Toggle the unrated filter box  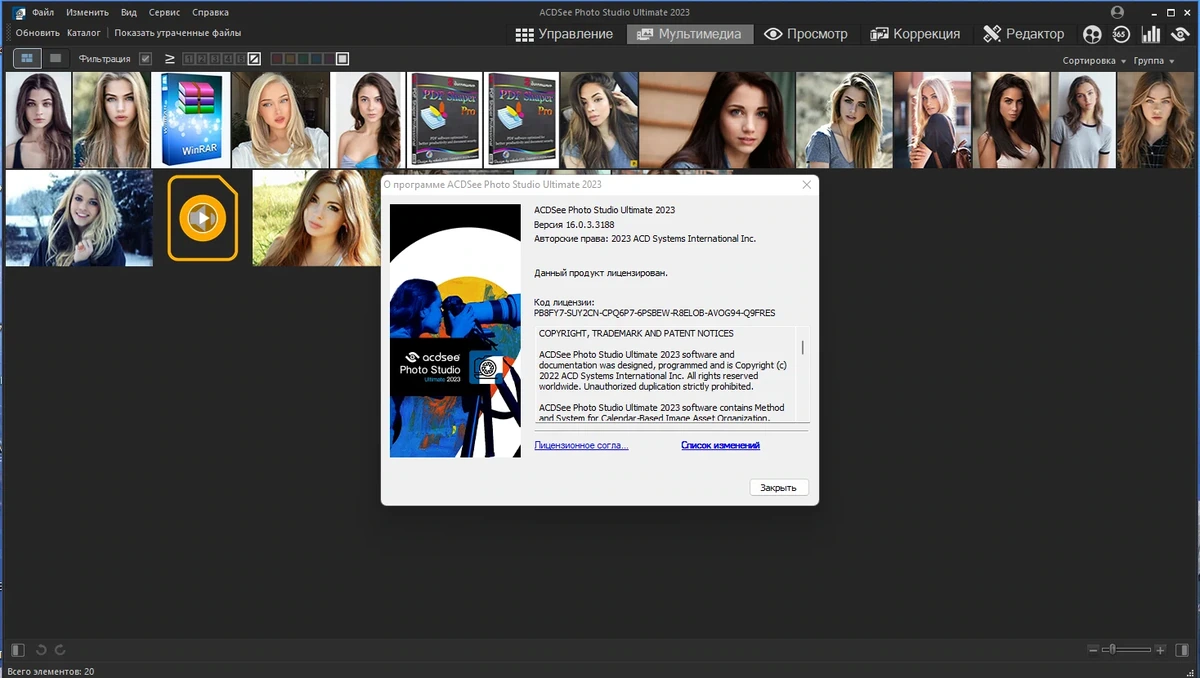point(254,59)
